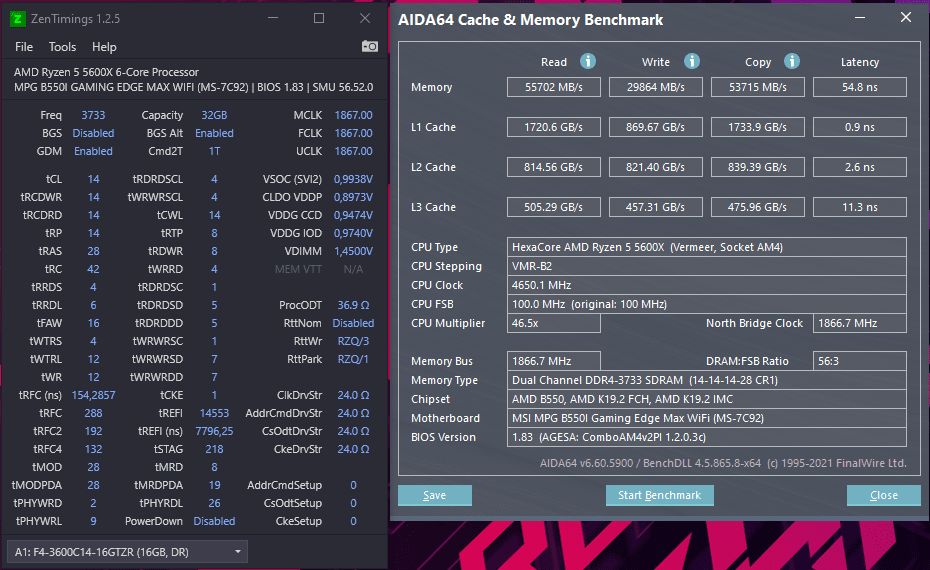
Task: Click the tRFC (ns) value 154,2857
Action: coord(93,395)
